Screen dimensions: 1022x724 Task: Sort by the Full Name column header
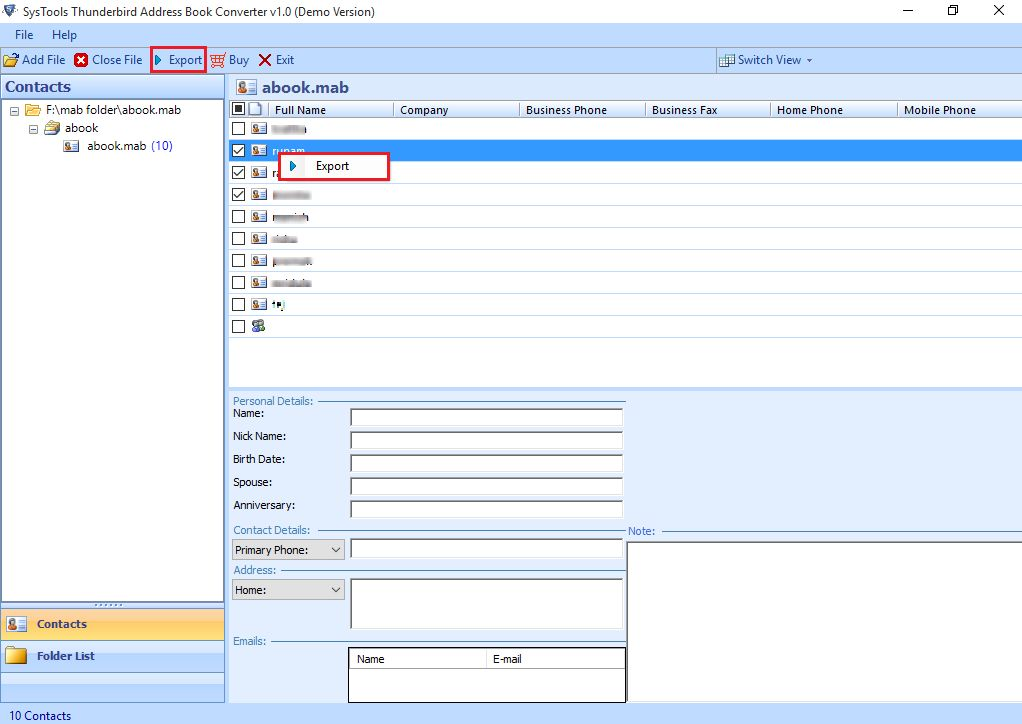point(300,110)
